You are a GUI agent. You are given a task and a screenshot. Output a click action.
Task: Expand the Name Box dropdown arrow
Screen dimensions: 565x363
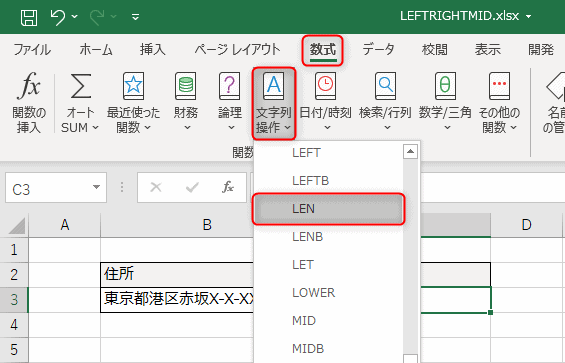pos(96,187)
